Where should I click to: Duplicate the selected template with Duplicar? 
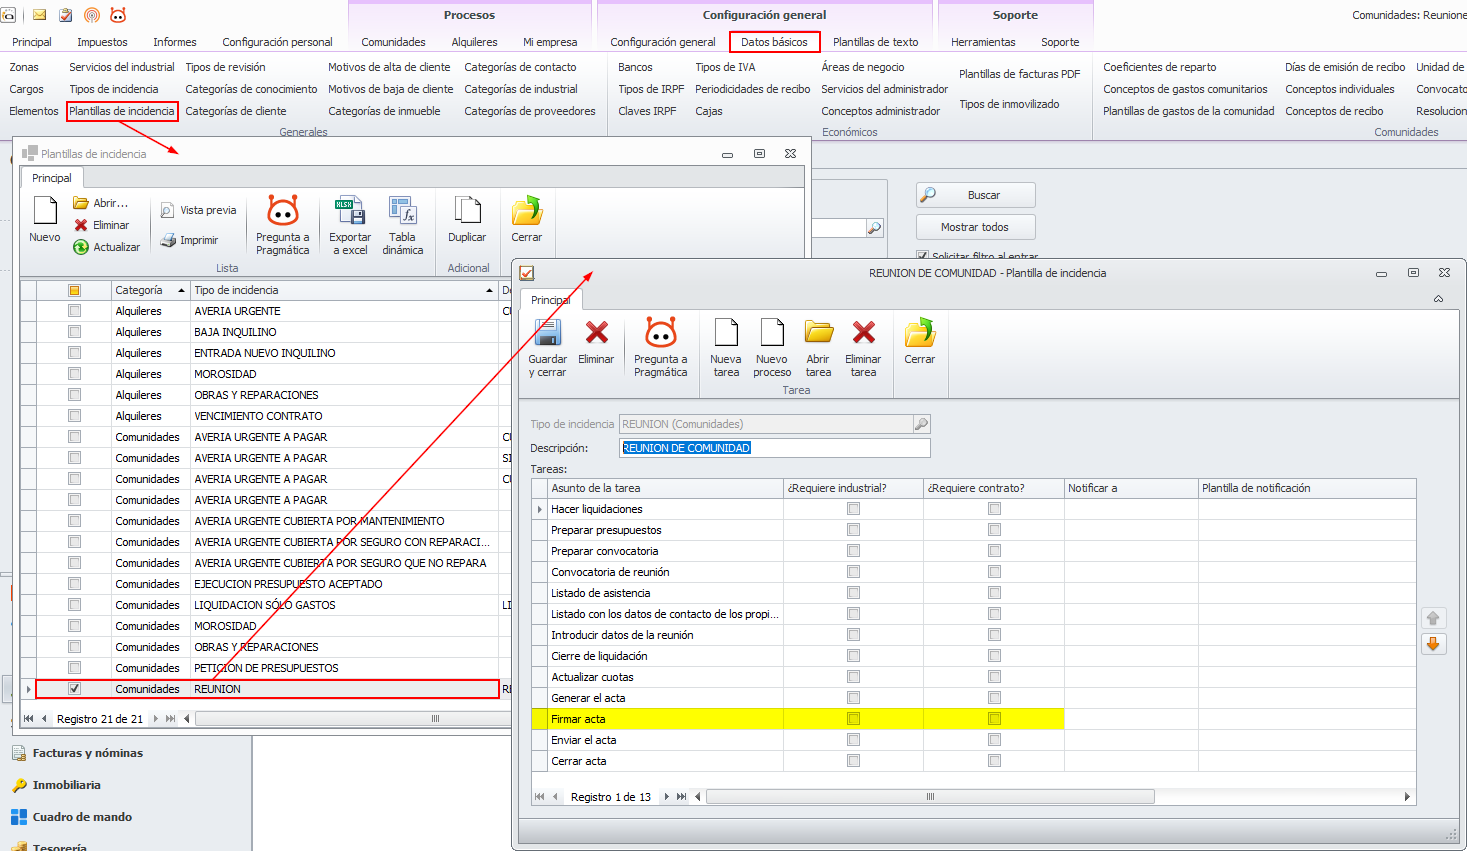click(x=467, y=220)
